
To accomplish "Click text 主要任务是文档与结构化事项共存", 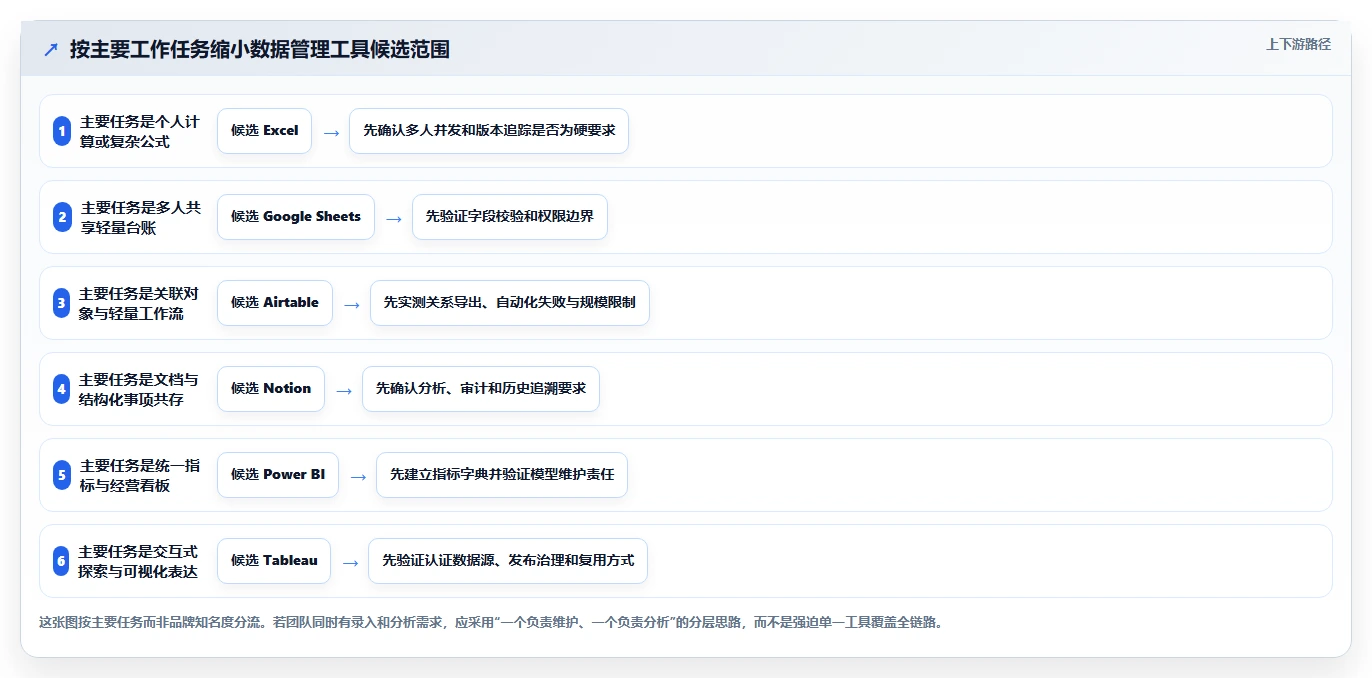I will pos(140,389).
